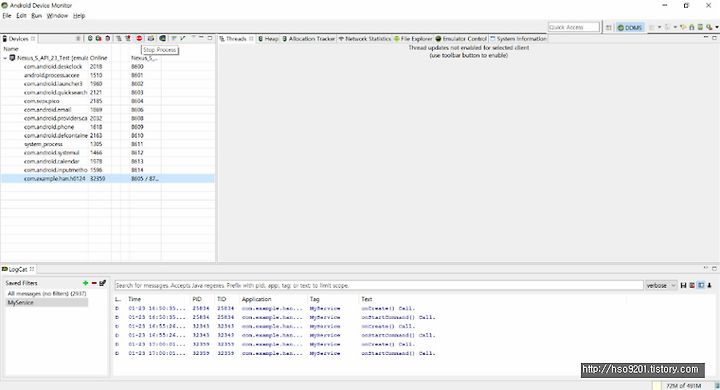Click the Update Threads toolbar icon
720x390 pixels.
119,39
